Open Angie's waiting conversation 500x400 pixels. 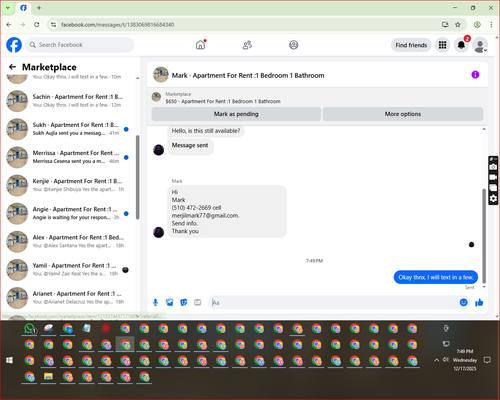68,213
